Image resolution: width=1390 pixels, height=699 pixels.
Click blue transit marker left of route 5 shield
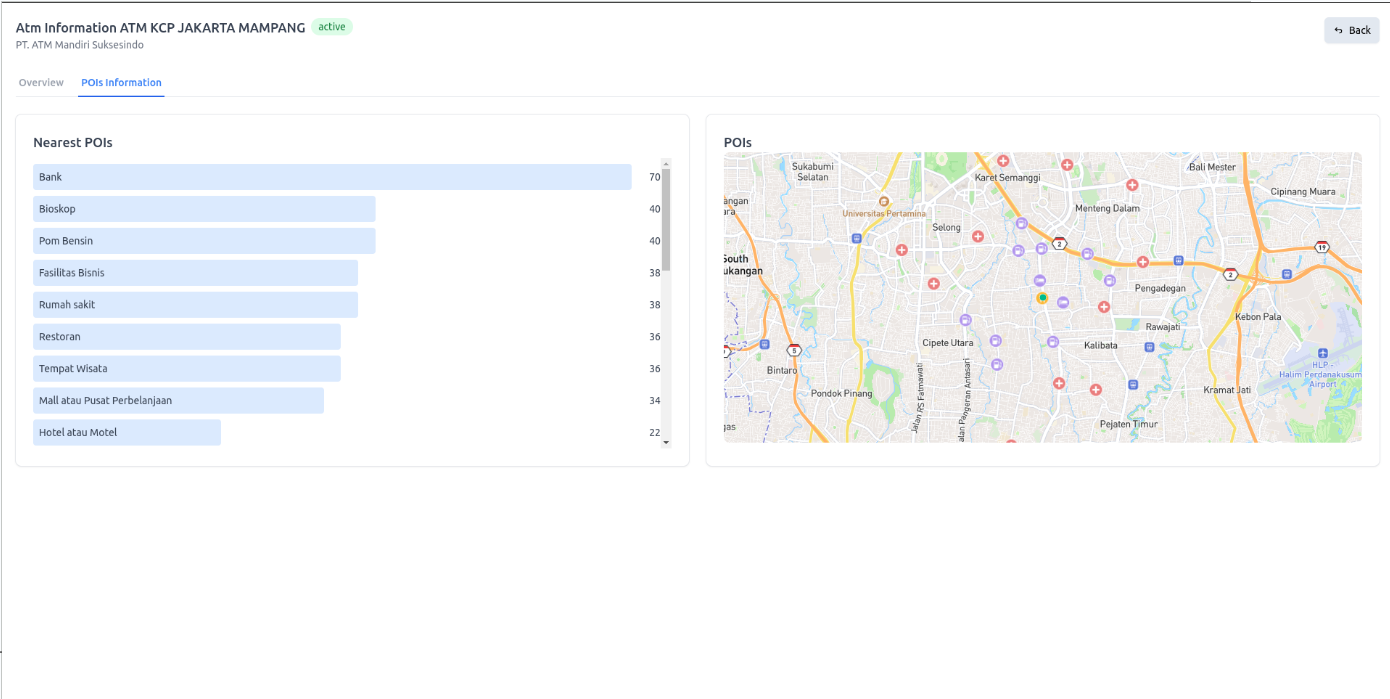pos(765,344)
